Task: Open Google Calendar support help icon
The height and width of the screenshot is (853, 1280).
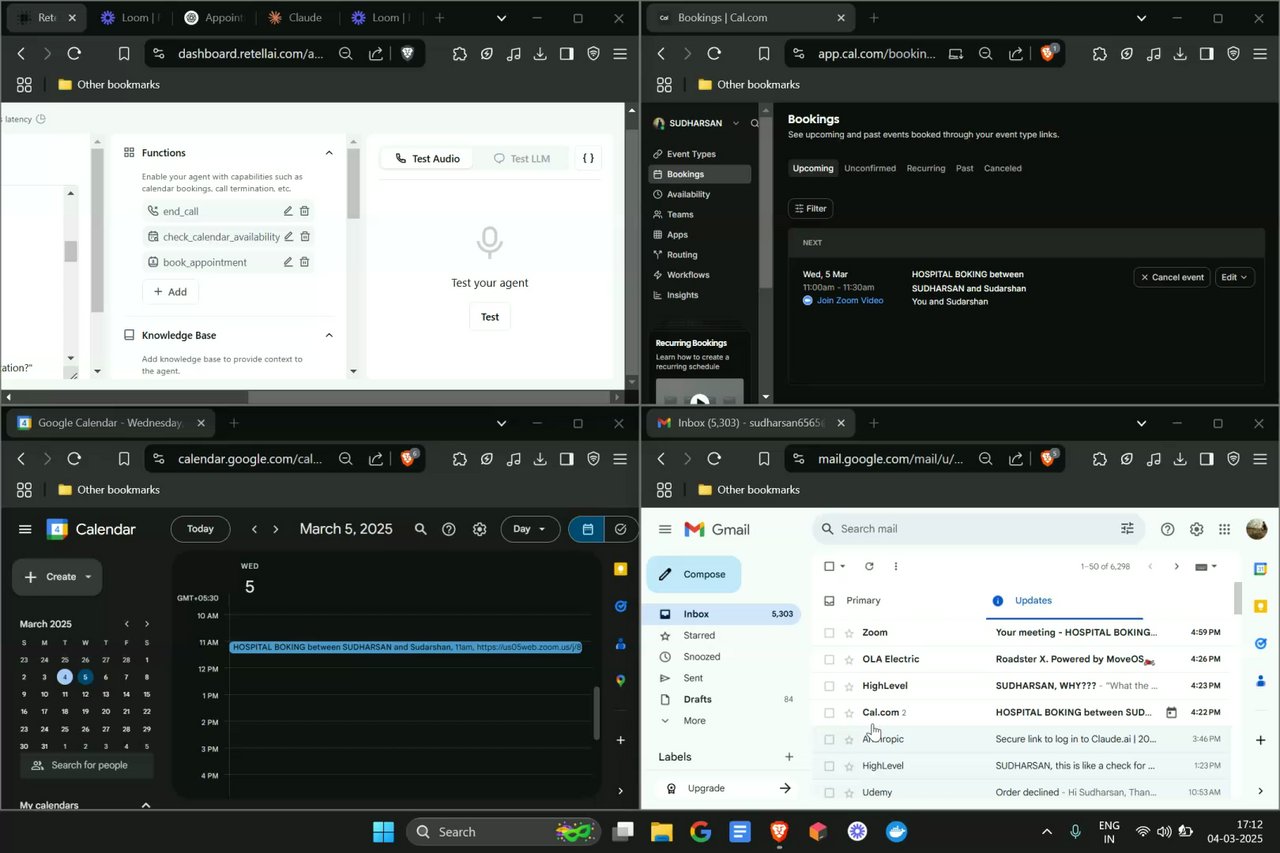Action: [449, 529]
